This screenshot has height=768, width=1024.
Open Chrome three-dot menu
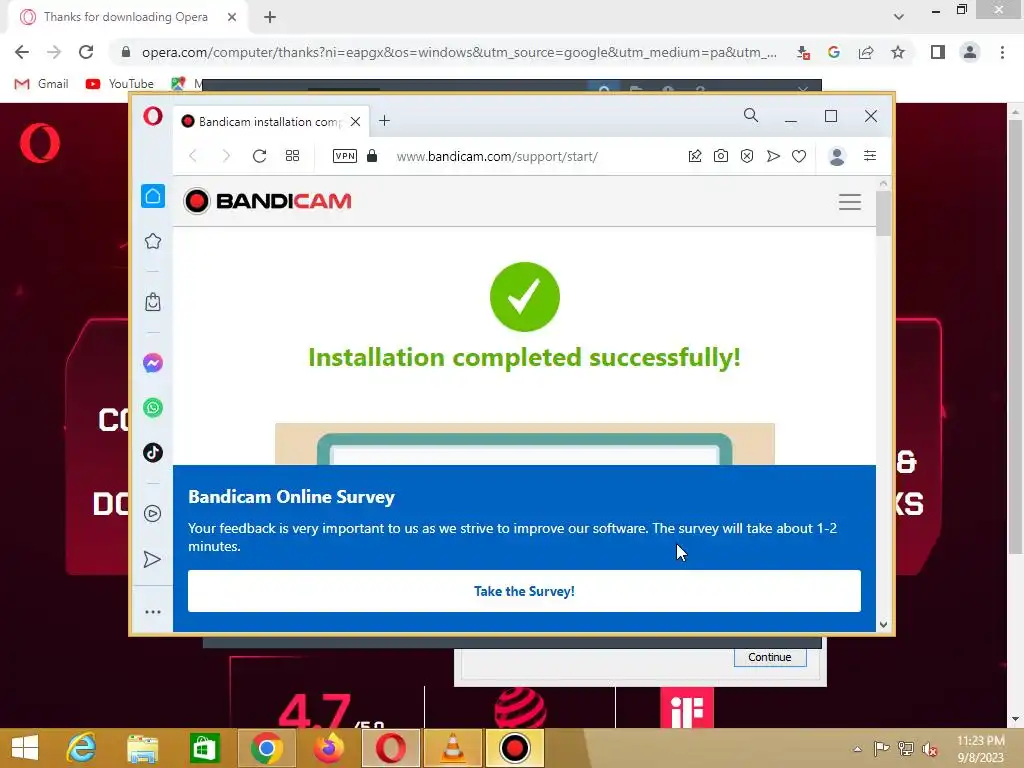point(1002,52)
